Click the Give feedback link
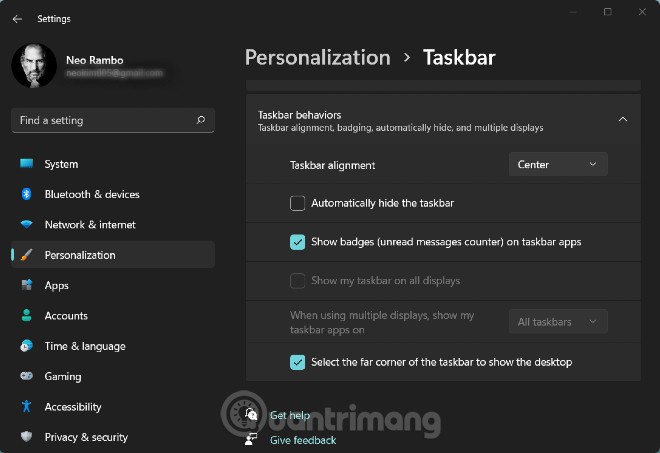 coord(303,440)
